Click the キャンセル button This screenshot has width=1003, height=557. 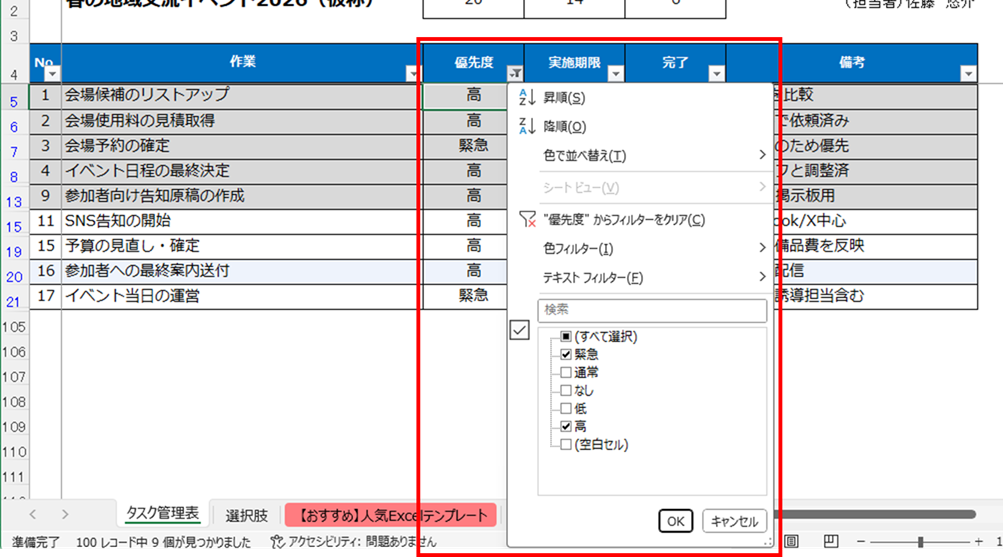point(734,521)
